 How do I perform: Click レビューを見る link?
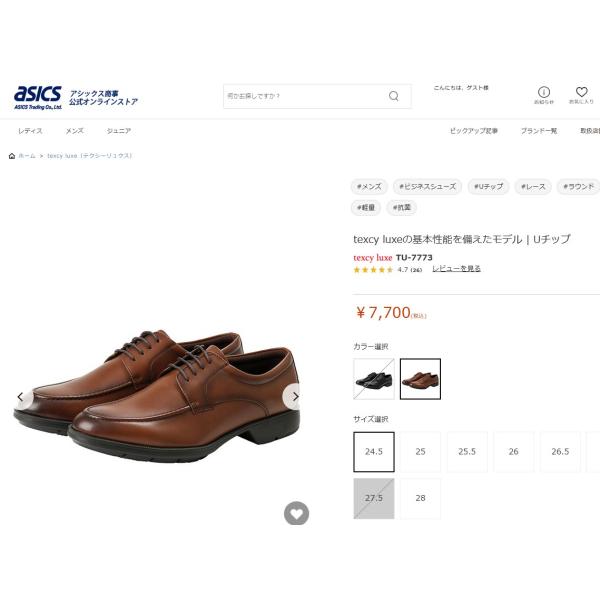pyautogui.click(x=456, y=269)
